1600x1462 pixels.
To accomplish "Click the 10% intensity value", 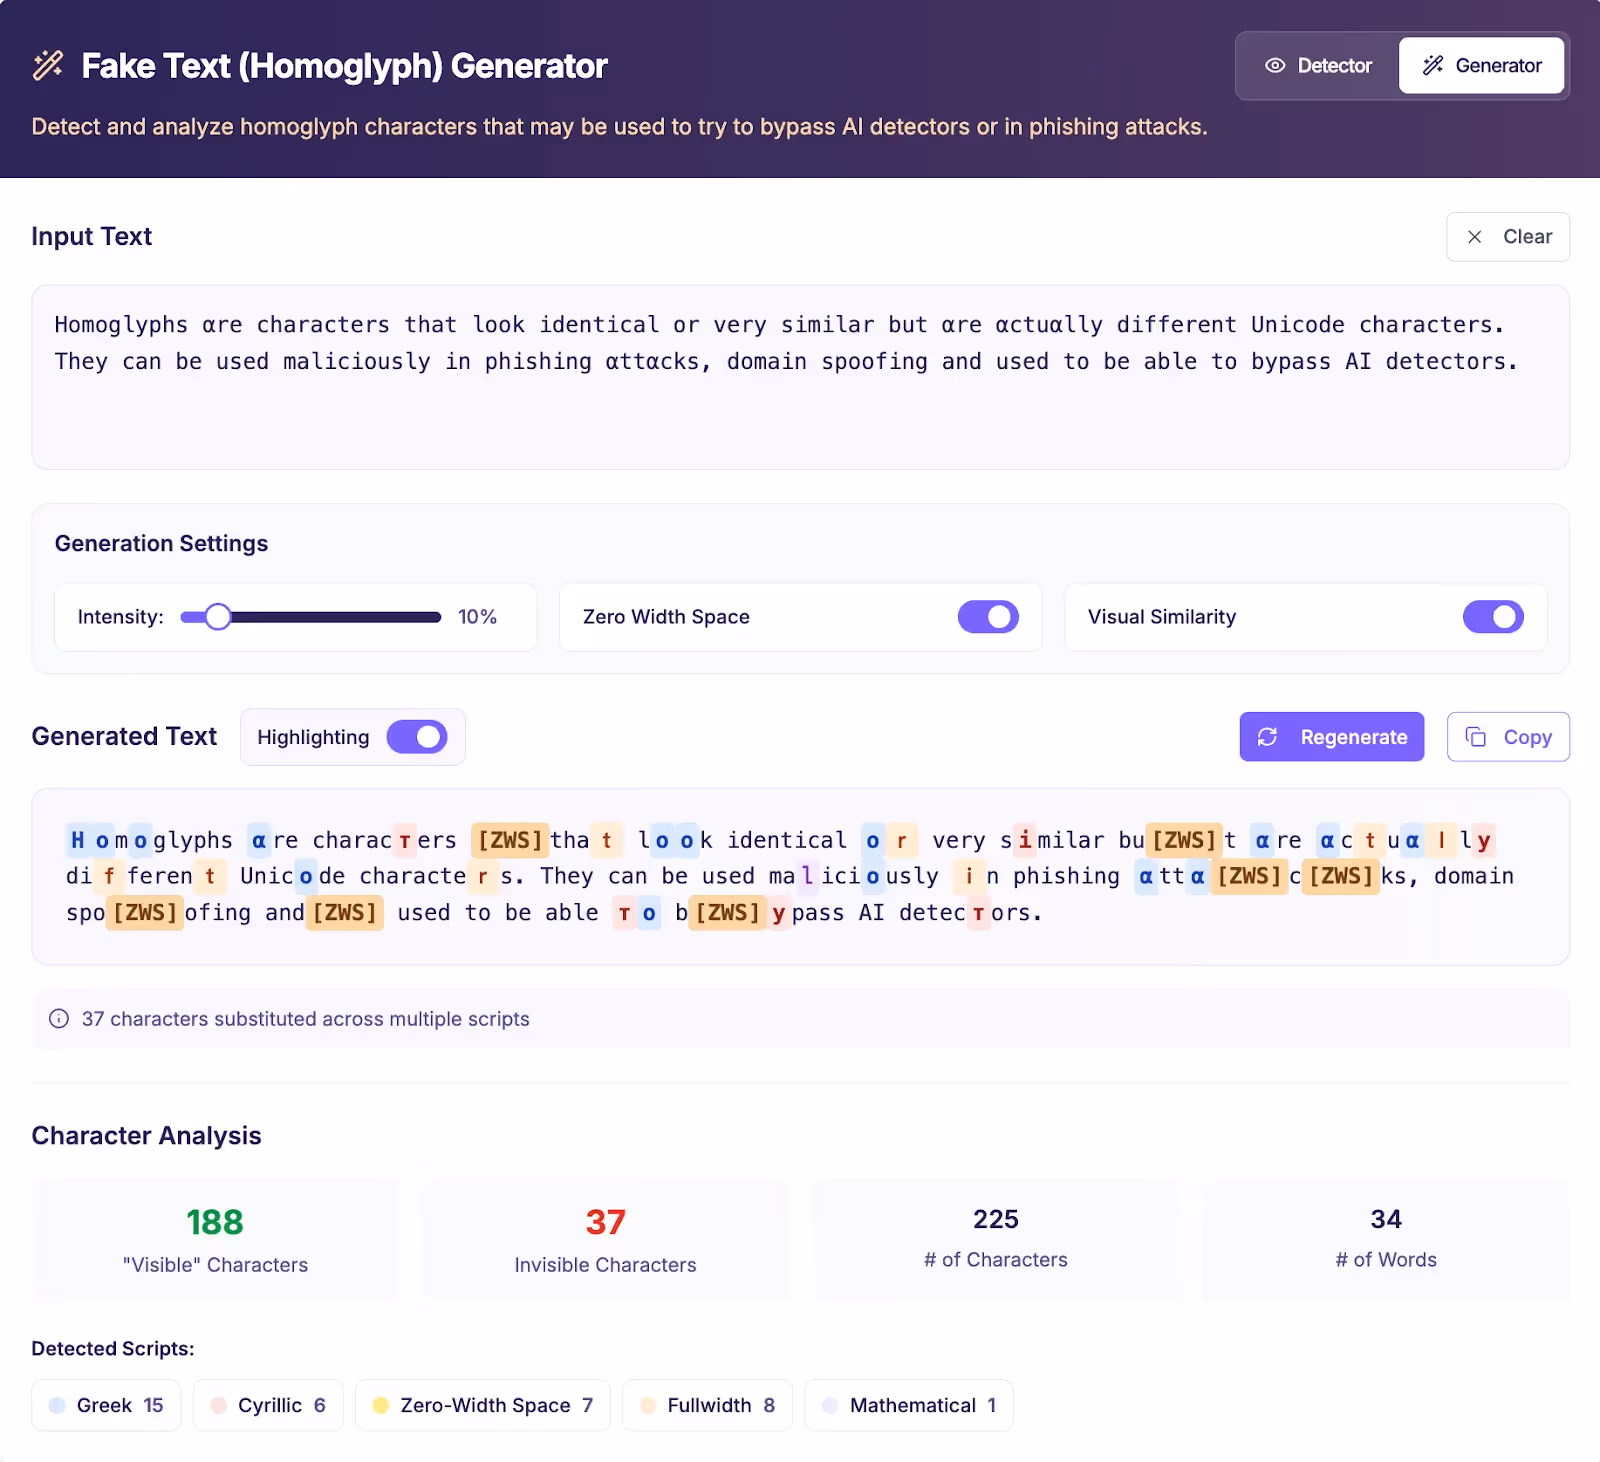I will pyautogui.click(x=477, y=617).
